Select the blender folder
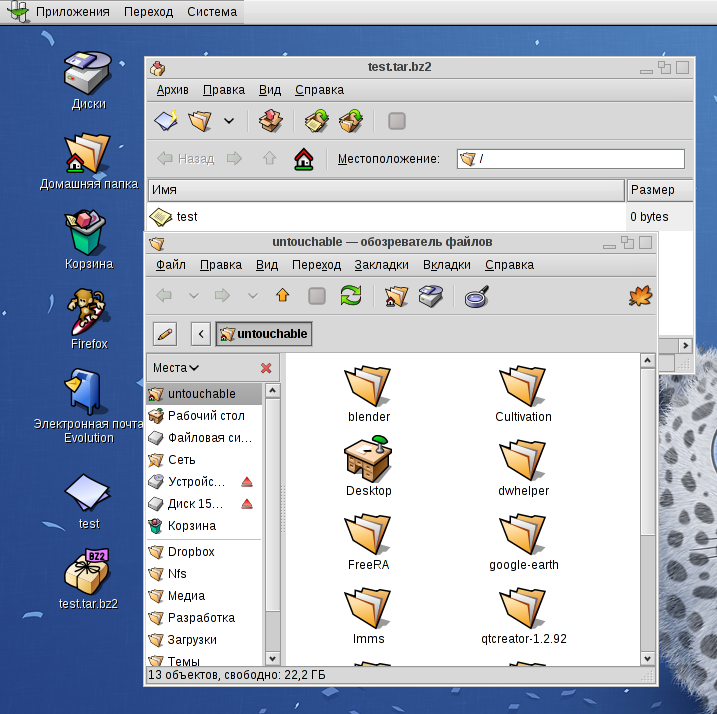Image resolution: width=717 pixels, height=714 pixels. (x=368, y=393)
